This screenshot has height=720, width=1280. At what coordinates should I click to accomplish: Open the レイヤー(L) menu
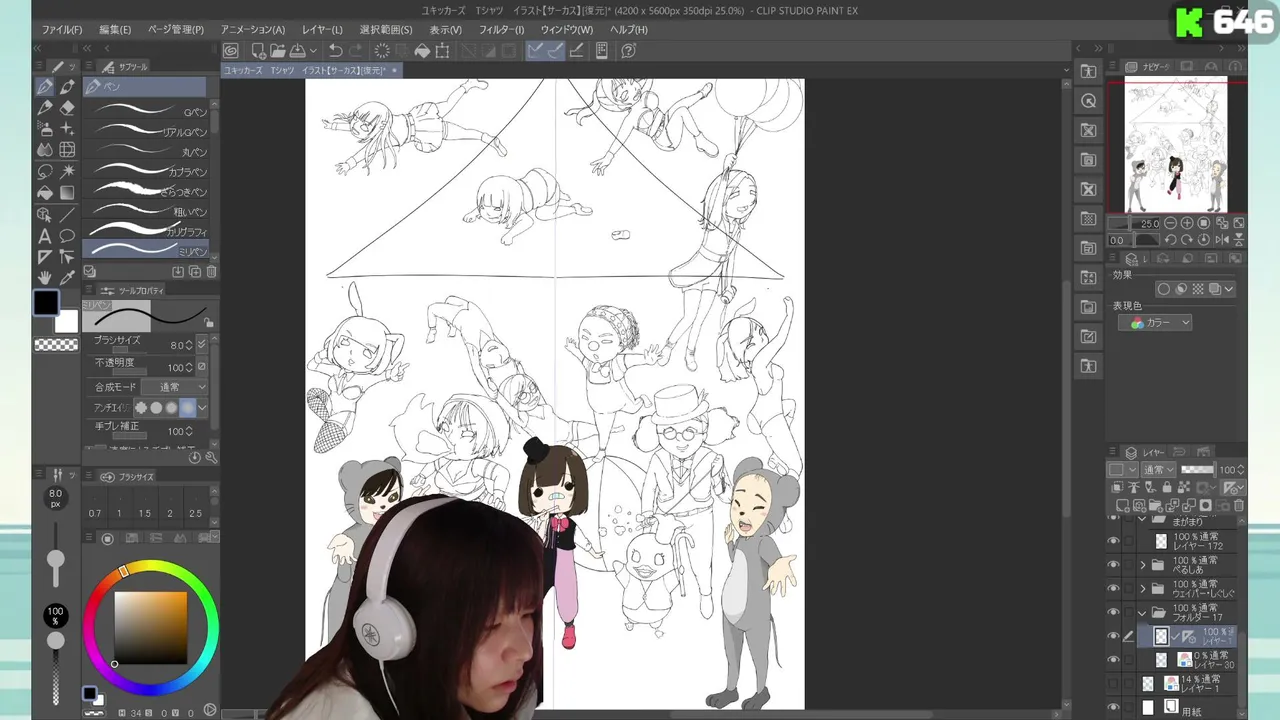(x=322, y=30)
